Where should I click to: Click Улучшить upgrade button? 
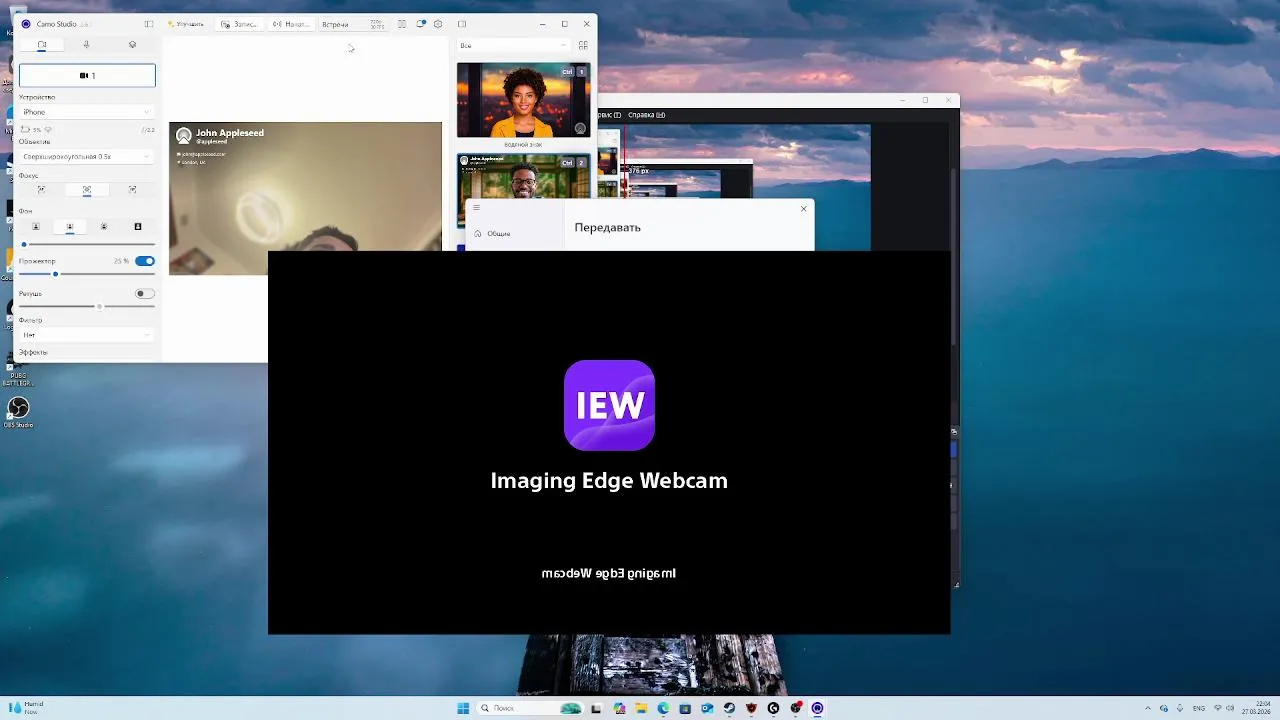185,24
